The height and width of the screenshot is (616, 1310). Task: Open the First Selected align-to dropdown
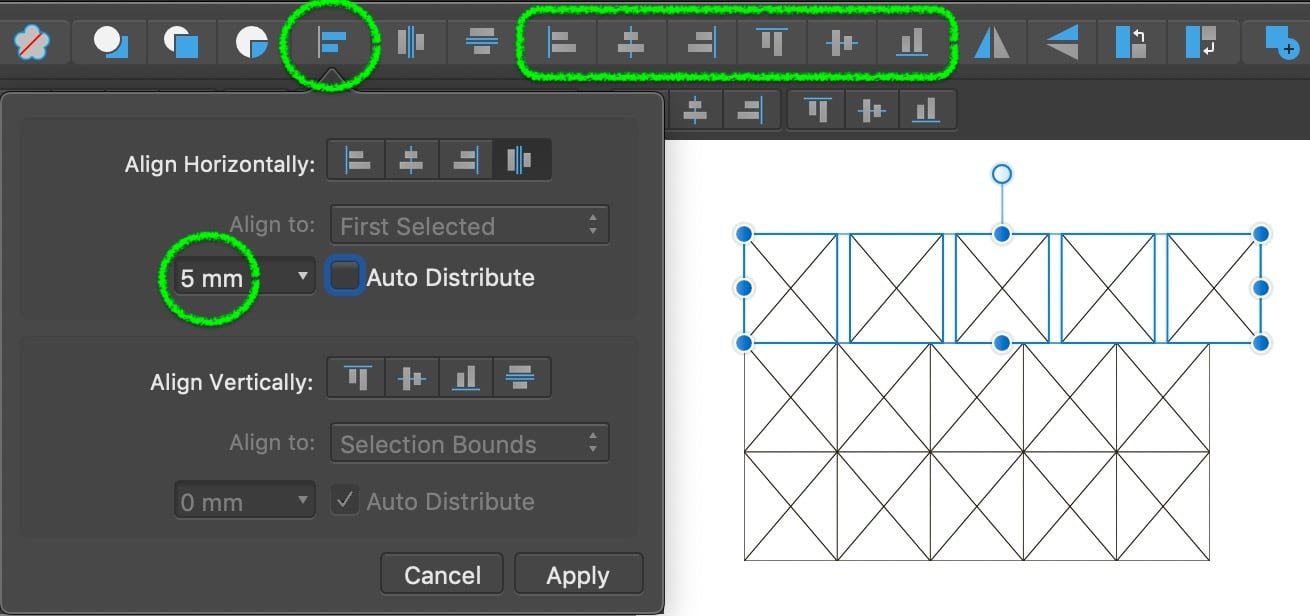tap(470, 224)
